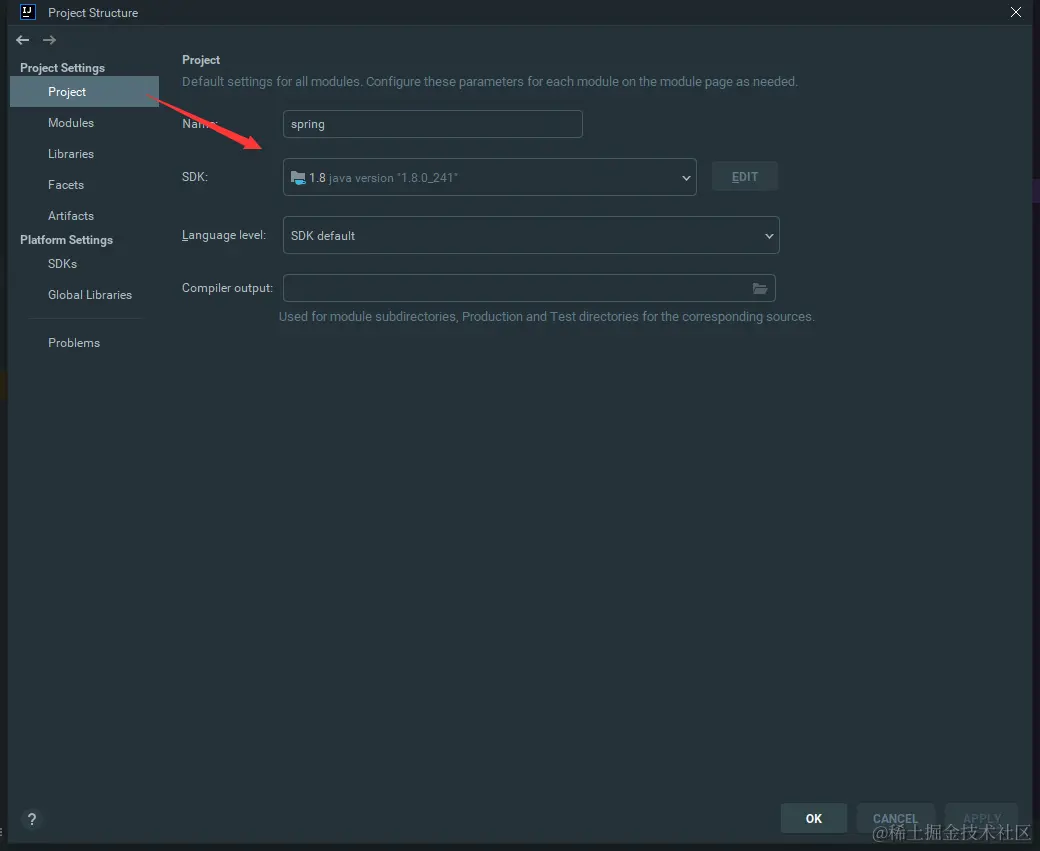Click the Platform Settings header
The image size is (1040, 851).
tap(66, 239)
